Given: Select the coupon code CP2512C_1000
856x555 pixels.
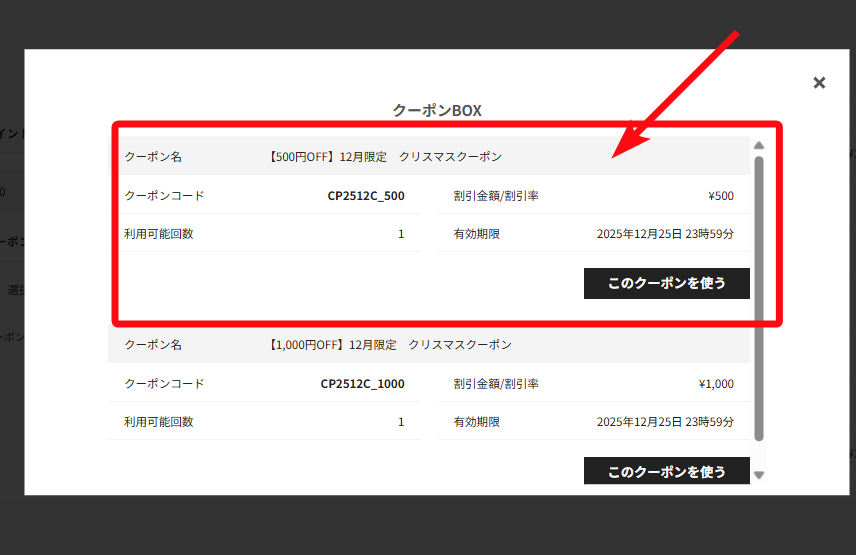Looking at the screenshot, I should (x=362, y=384).
